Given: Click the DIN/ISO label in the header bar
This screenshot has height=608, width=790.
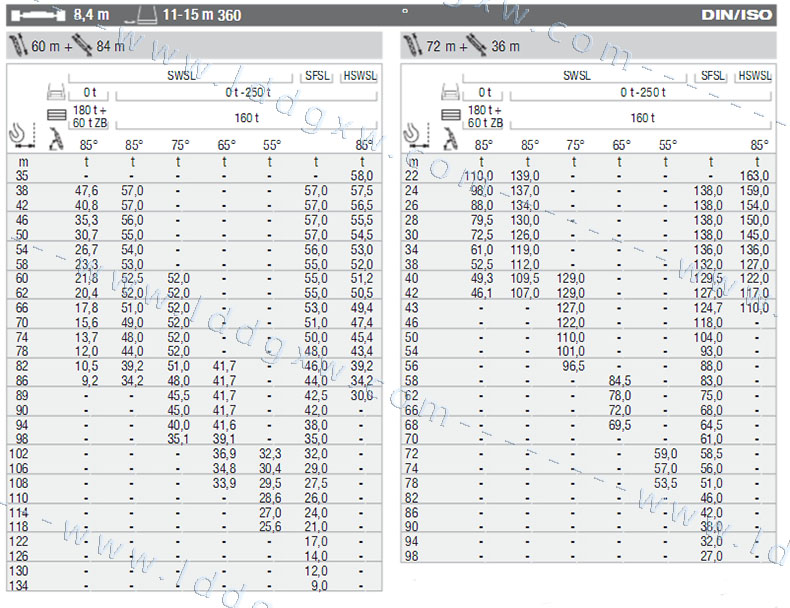Looking at the screenshot, I should point(736,15).
